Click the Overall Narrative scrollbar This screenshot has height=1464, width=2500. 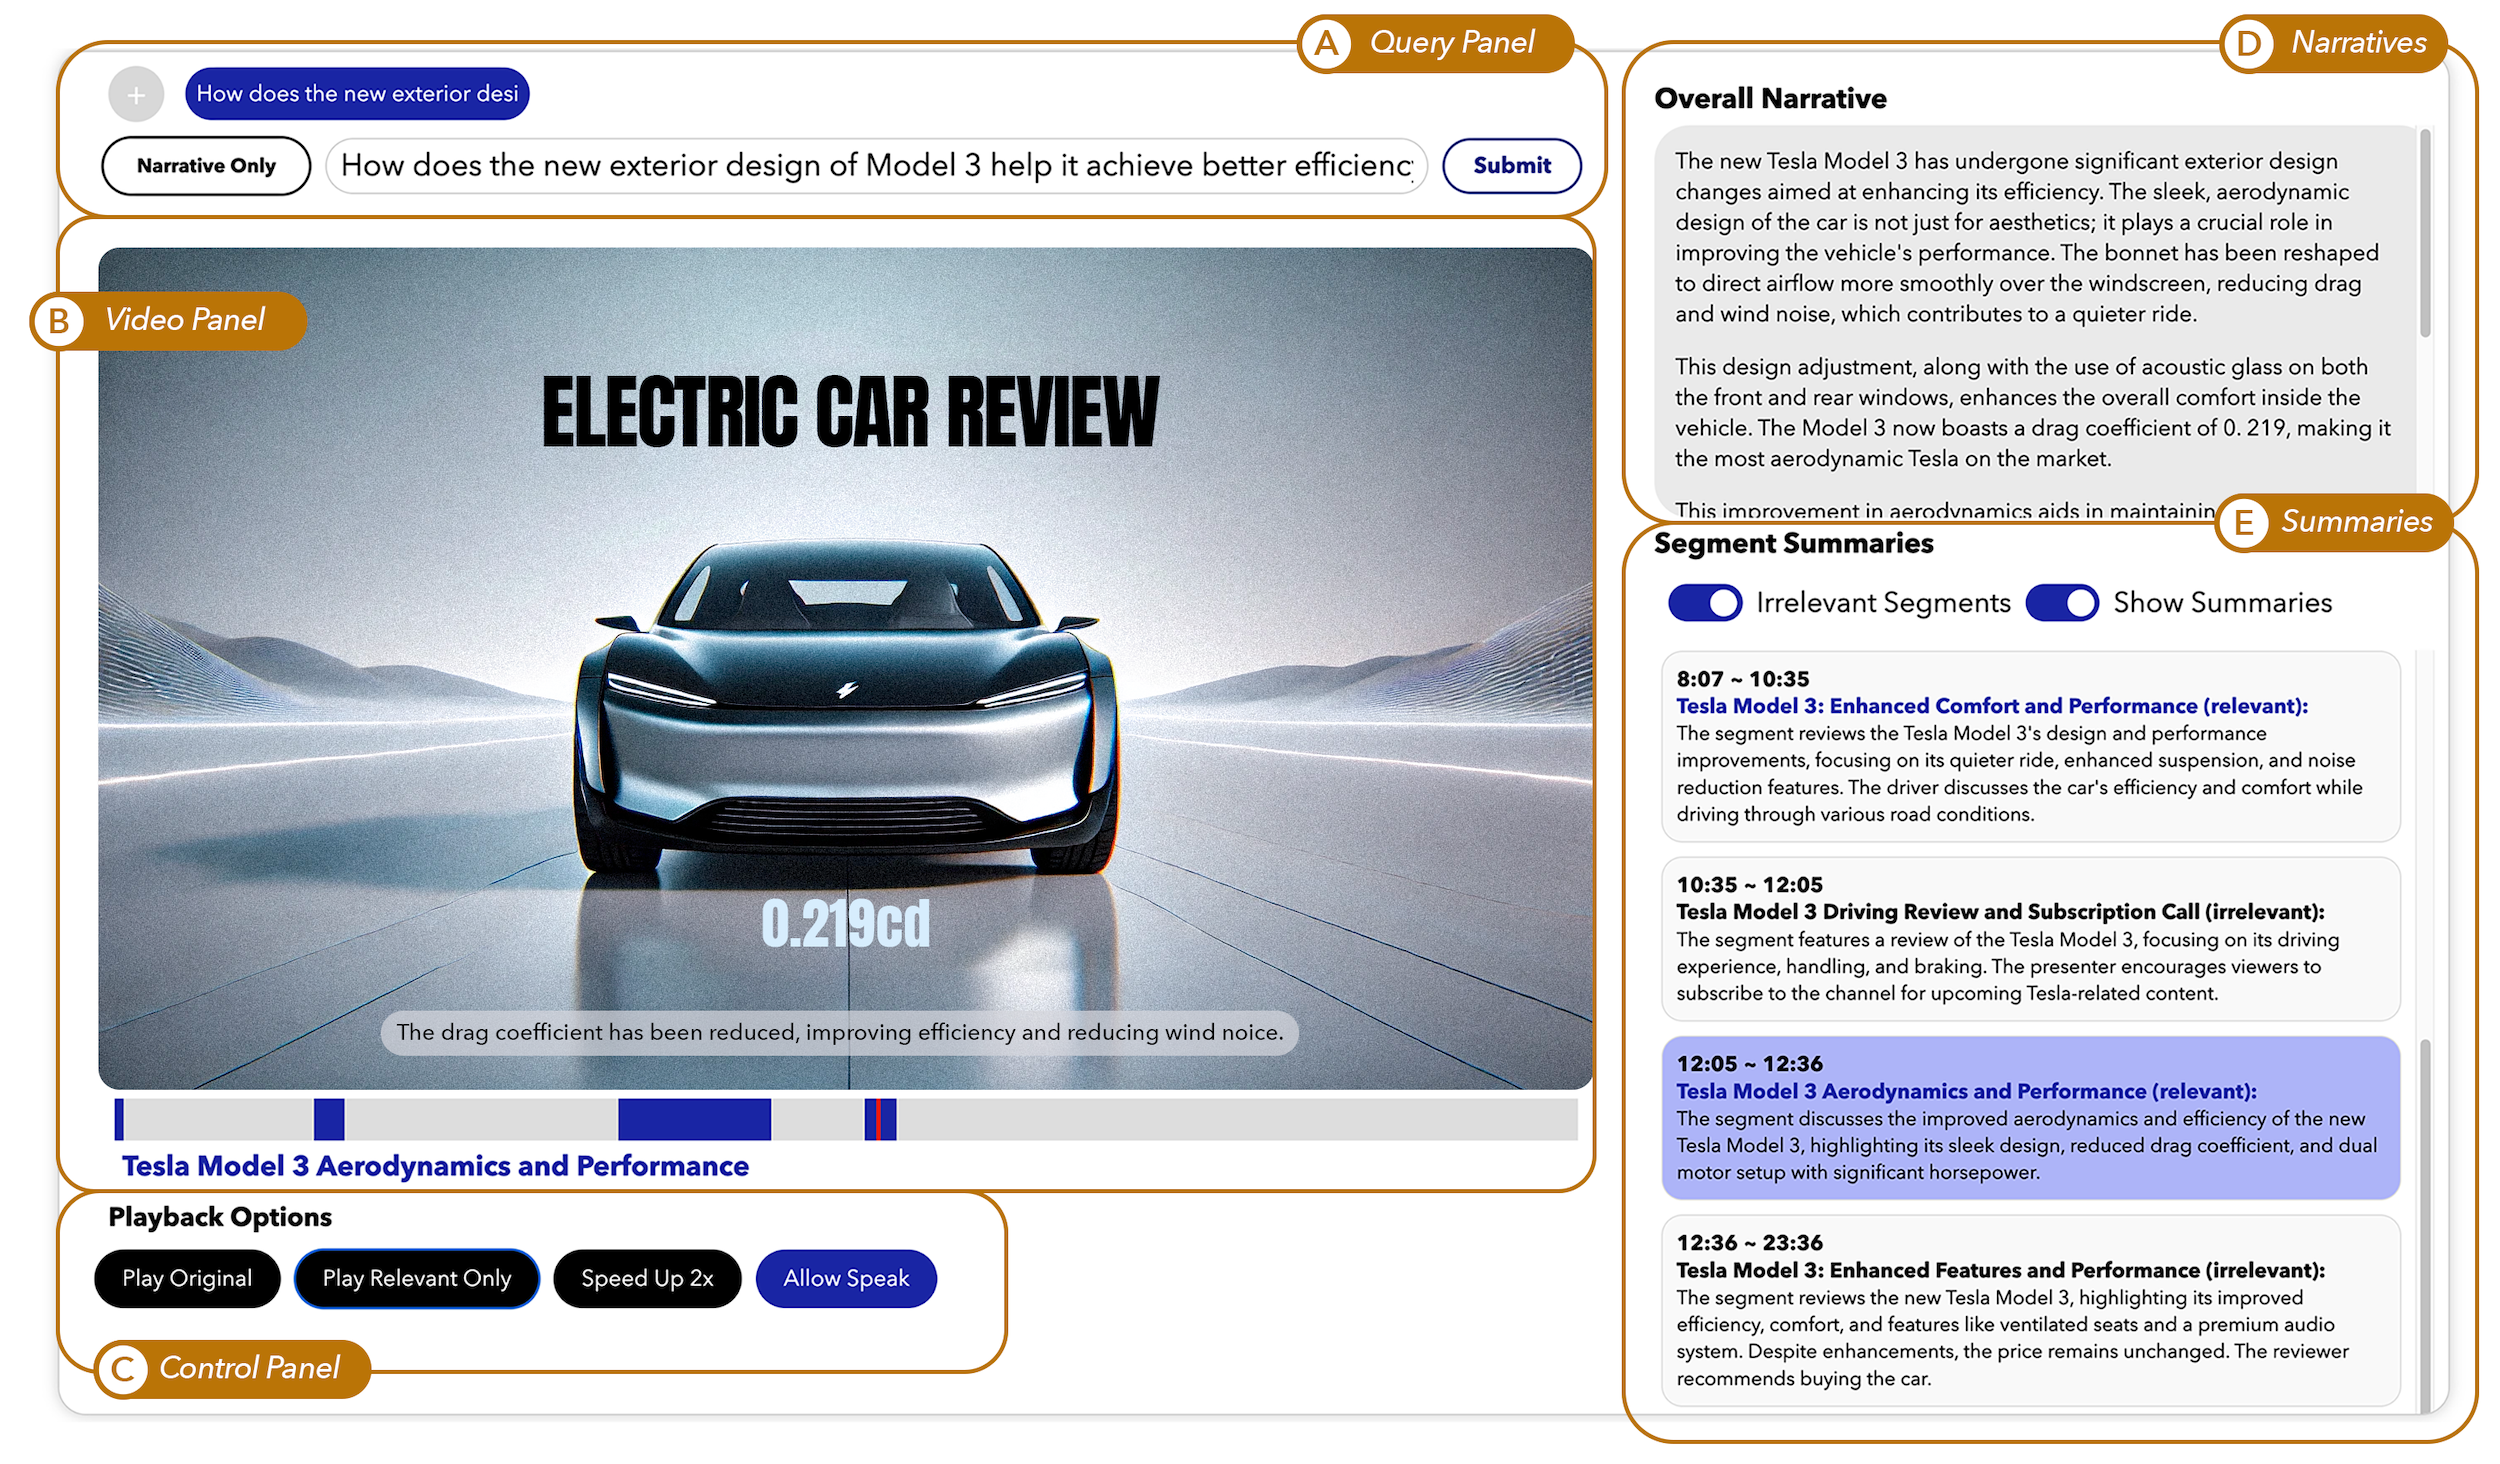[2424, 233]
